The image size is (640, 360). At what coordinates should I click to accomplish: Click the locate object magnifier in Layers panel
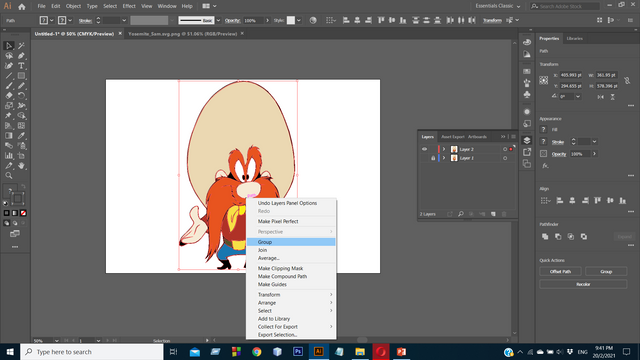[461, 214]
